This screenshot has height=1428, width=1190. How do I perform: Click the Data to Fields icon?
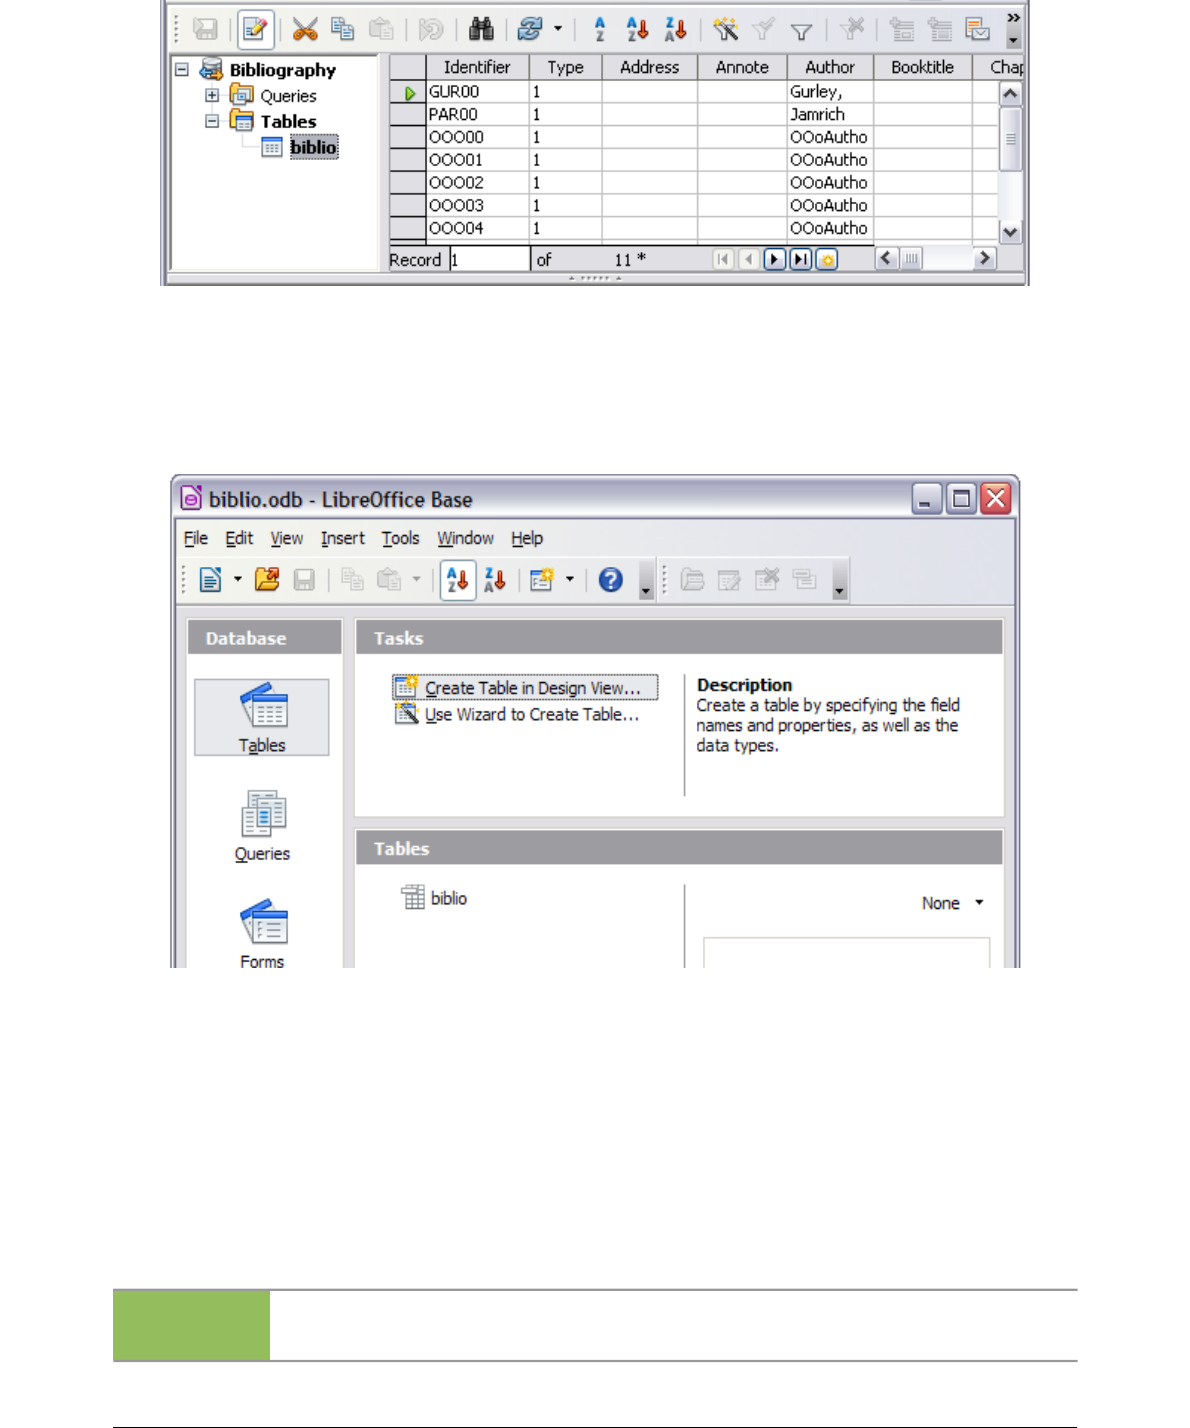940,30
